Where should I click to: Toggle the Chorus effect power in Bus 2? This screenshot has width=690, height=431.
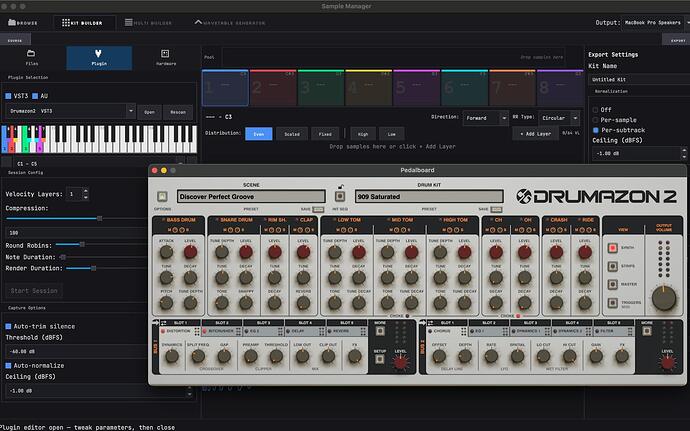430,331
